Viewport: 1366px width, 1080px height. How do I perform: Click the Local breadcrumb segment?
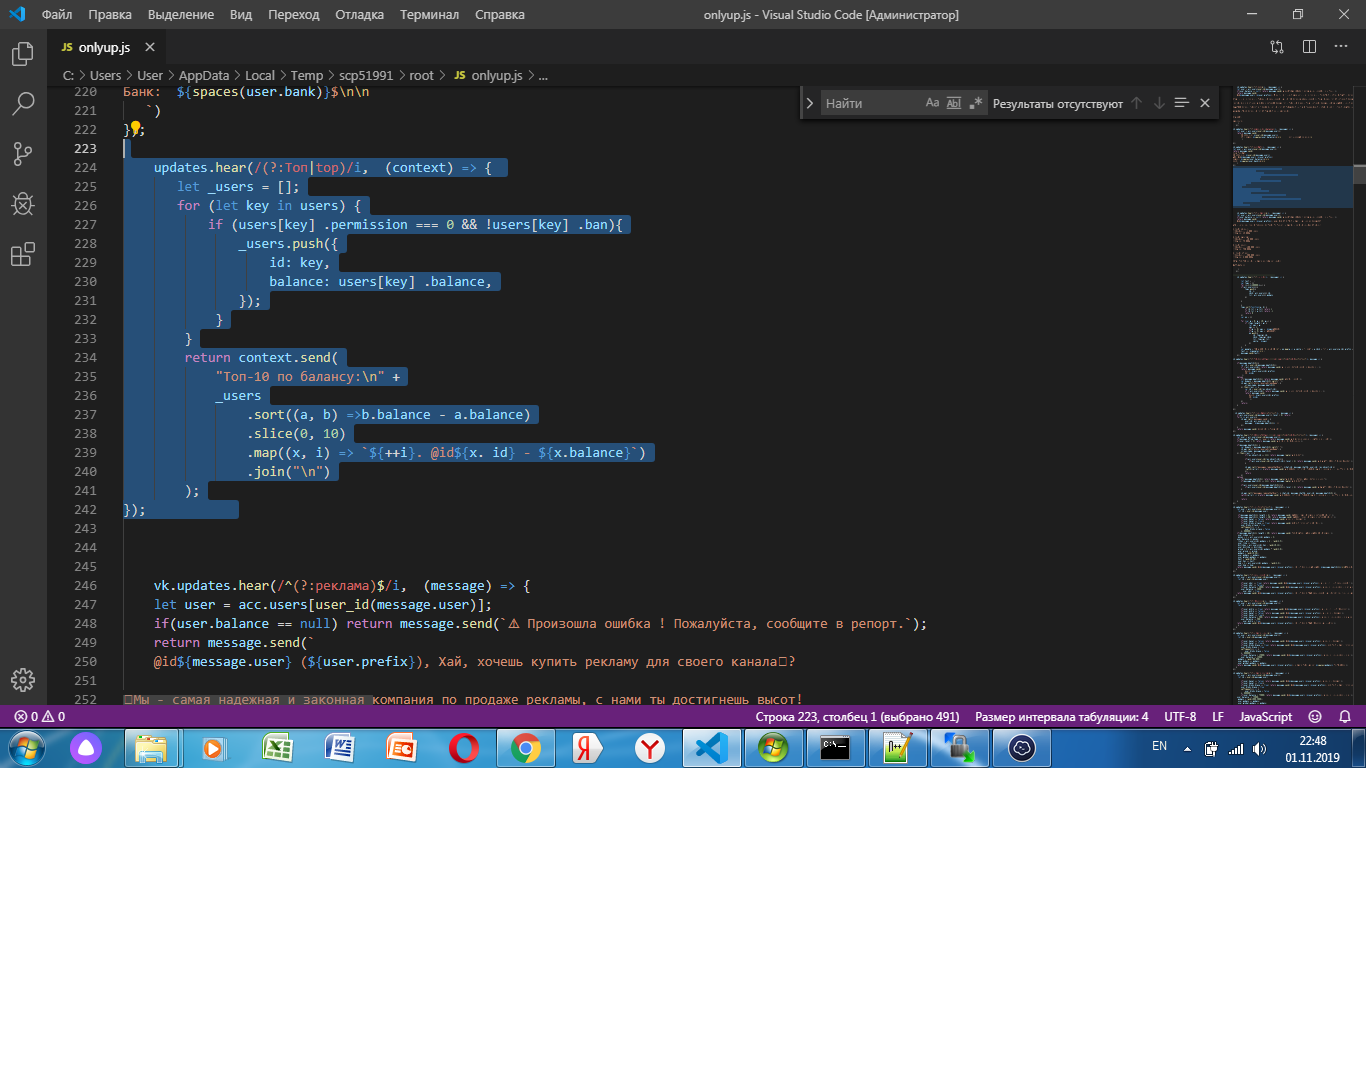point(260,75)
